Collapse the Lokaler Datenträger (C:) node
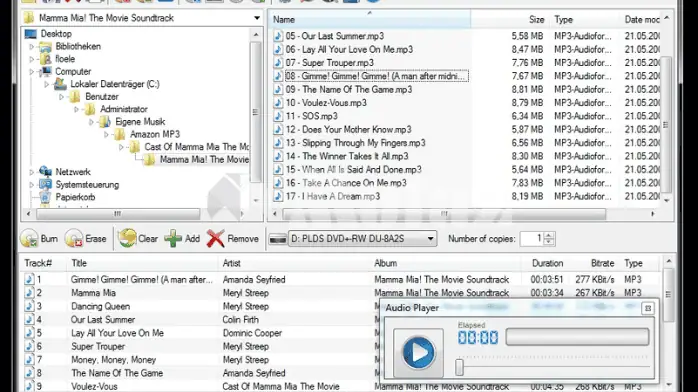Viewport: 698px width, 392px height. pyautogui.click(x=47, y=84)
